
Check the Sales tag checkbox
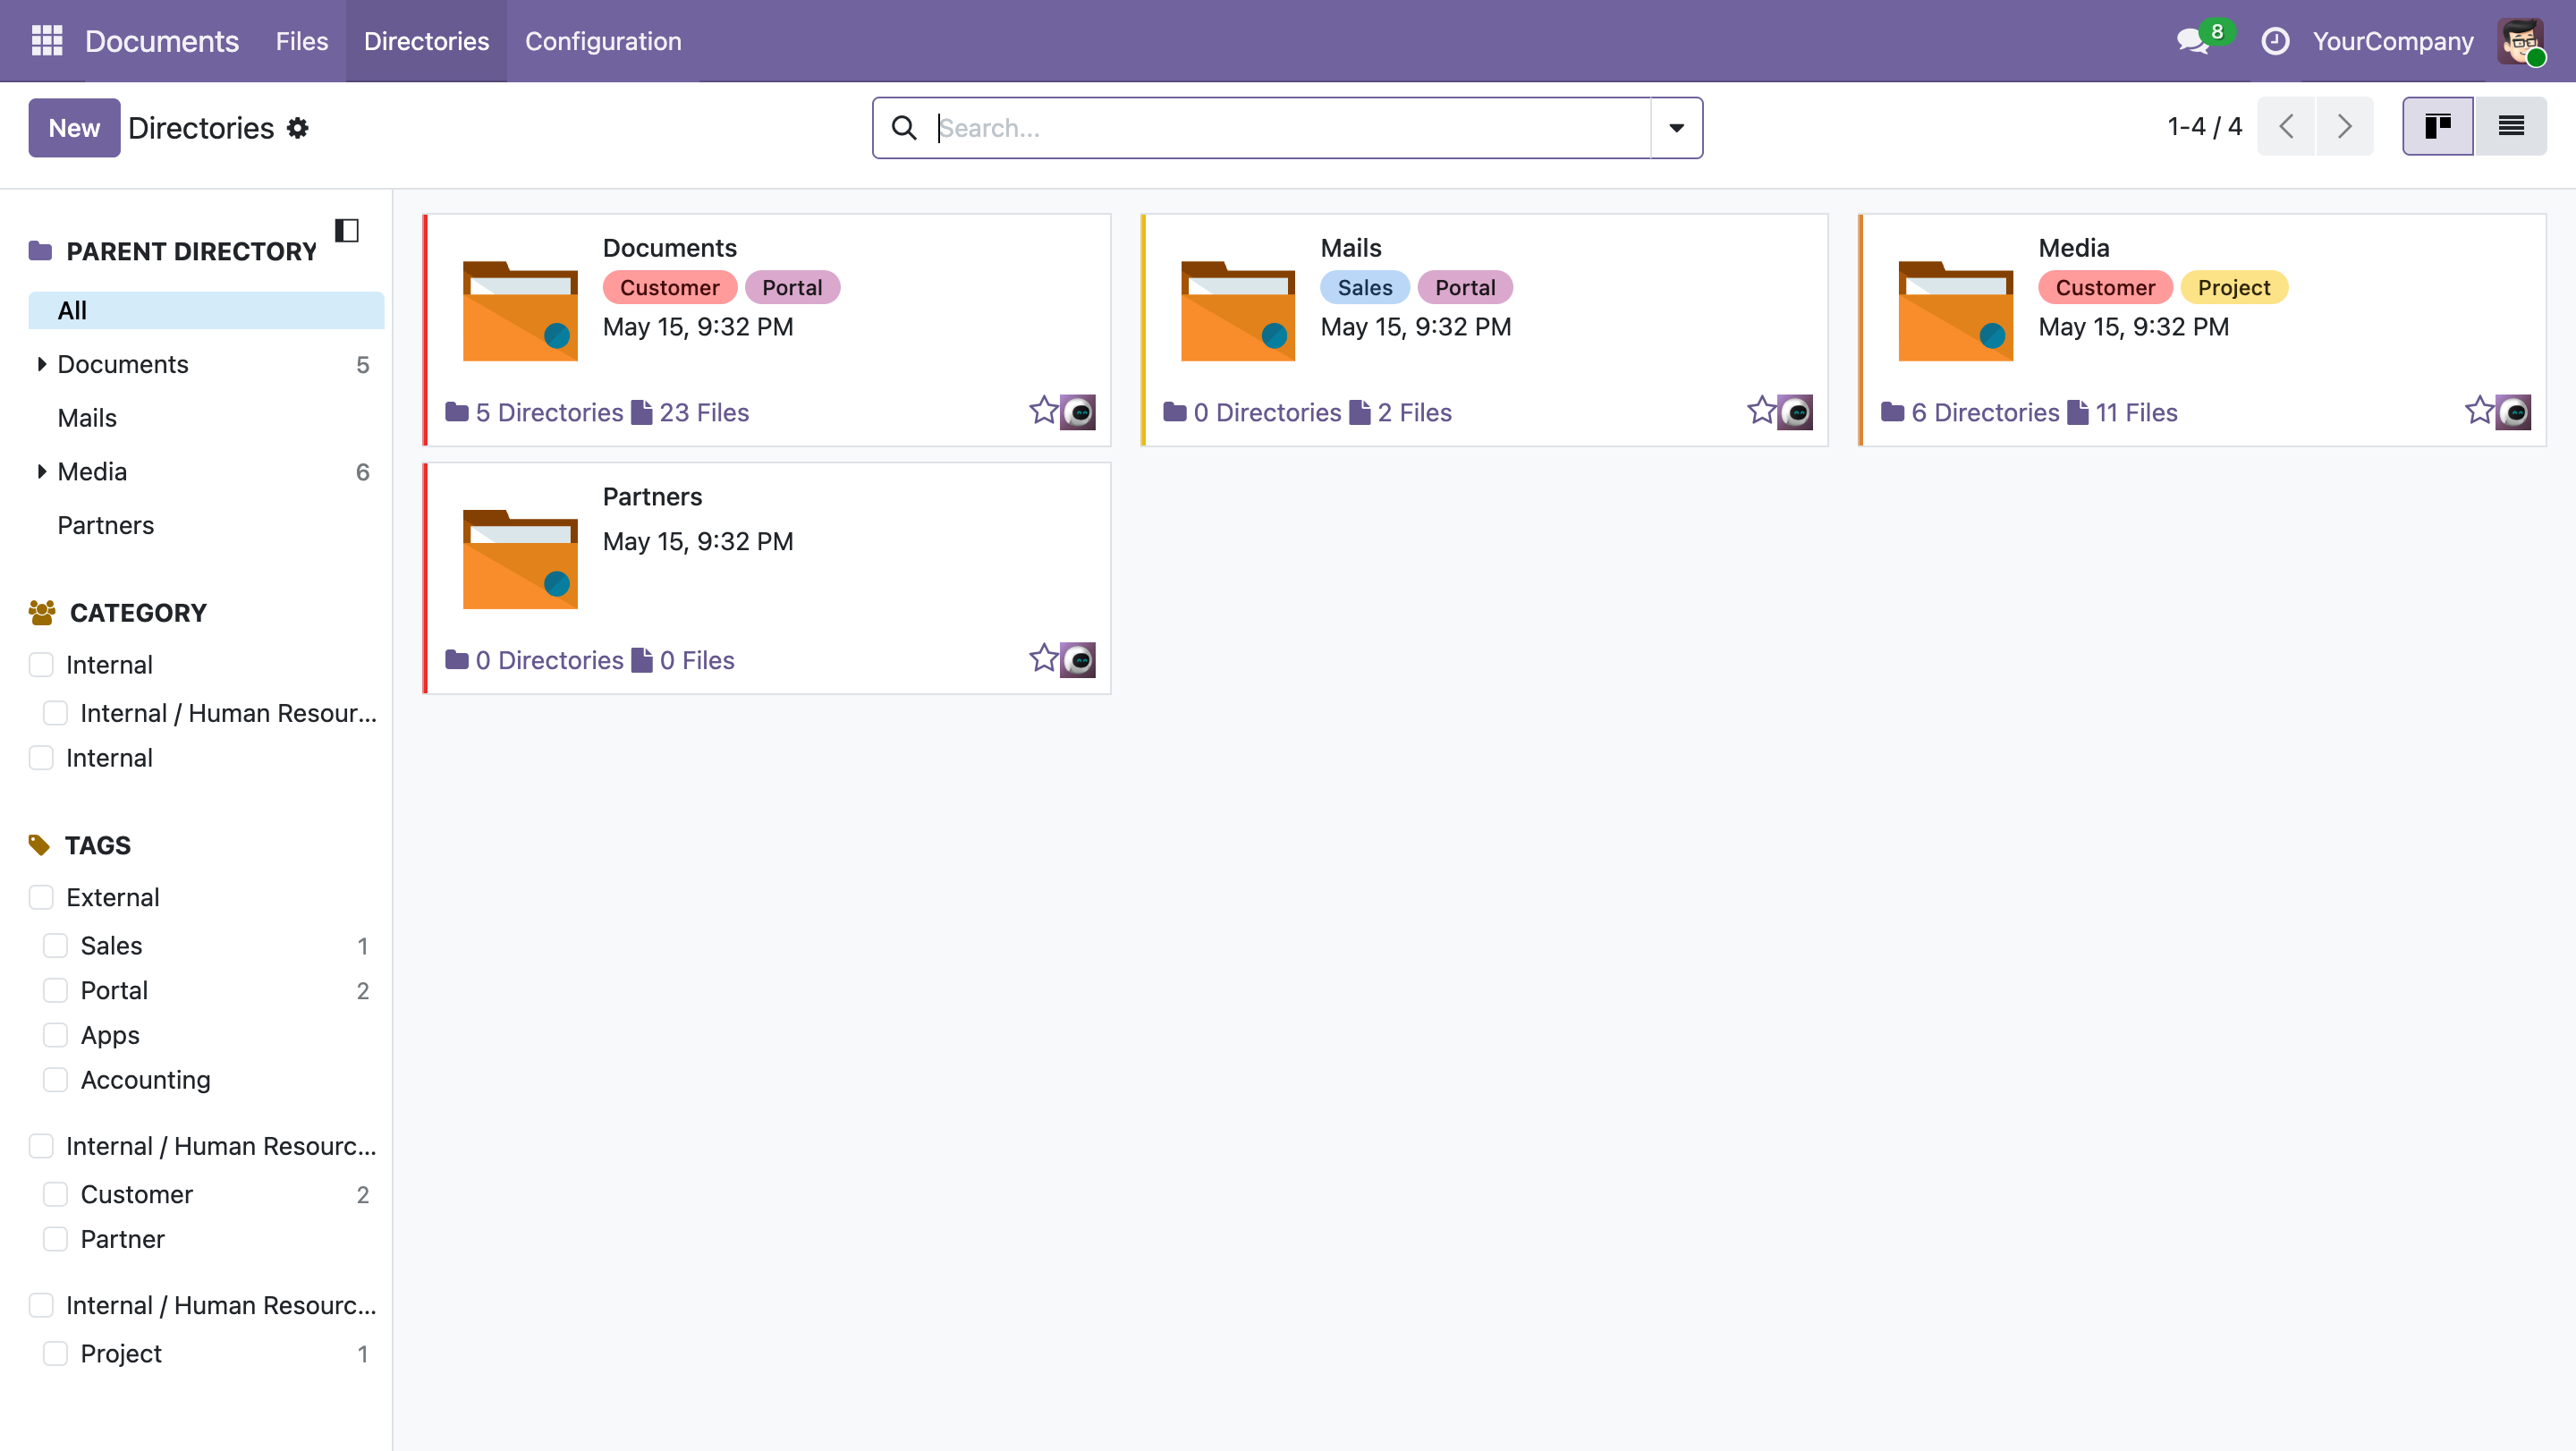click(x=55, y=945)
